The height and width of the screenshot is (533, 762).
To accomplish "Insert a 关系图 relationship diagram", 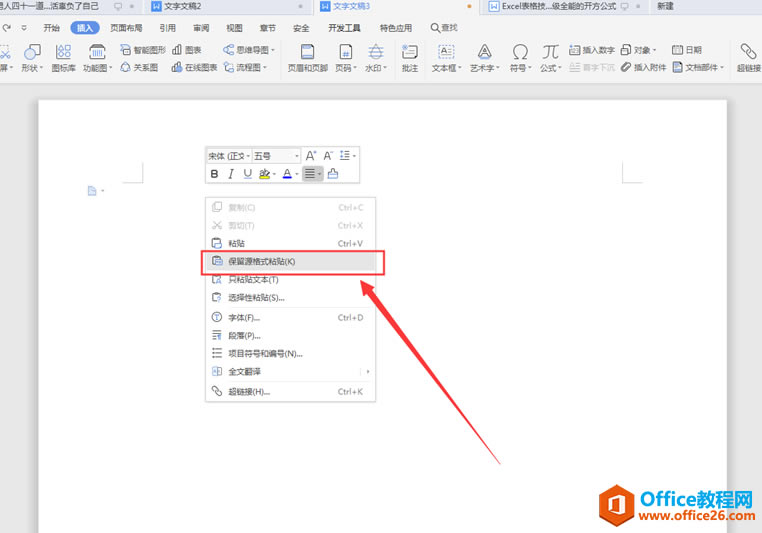I will point(139,68).
